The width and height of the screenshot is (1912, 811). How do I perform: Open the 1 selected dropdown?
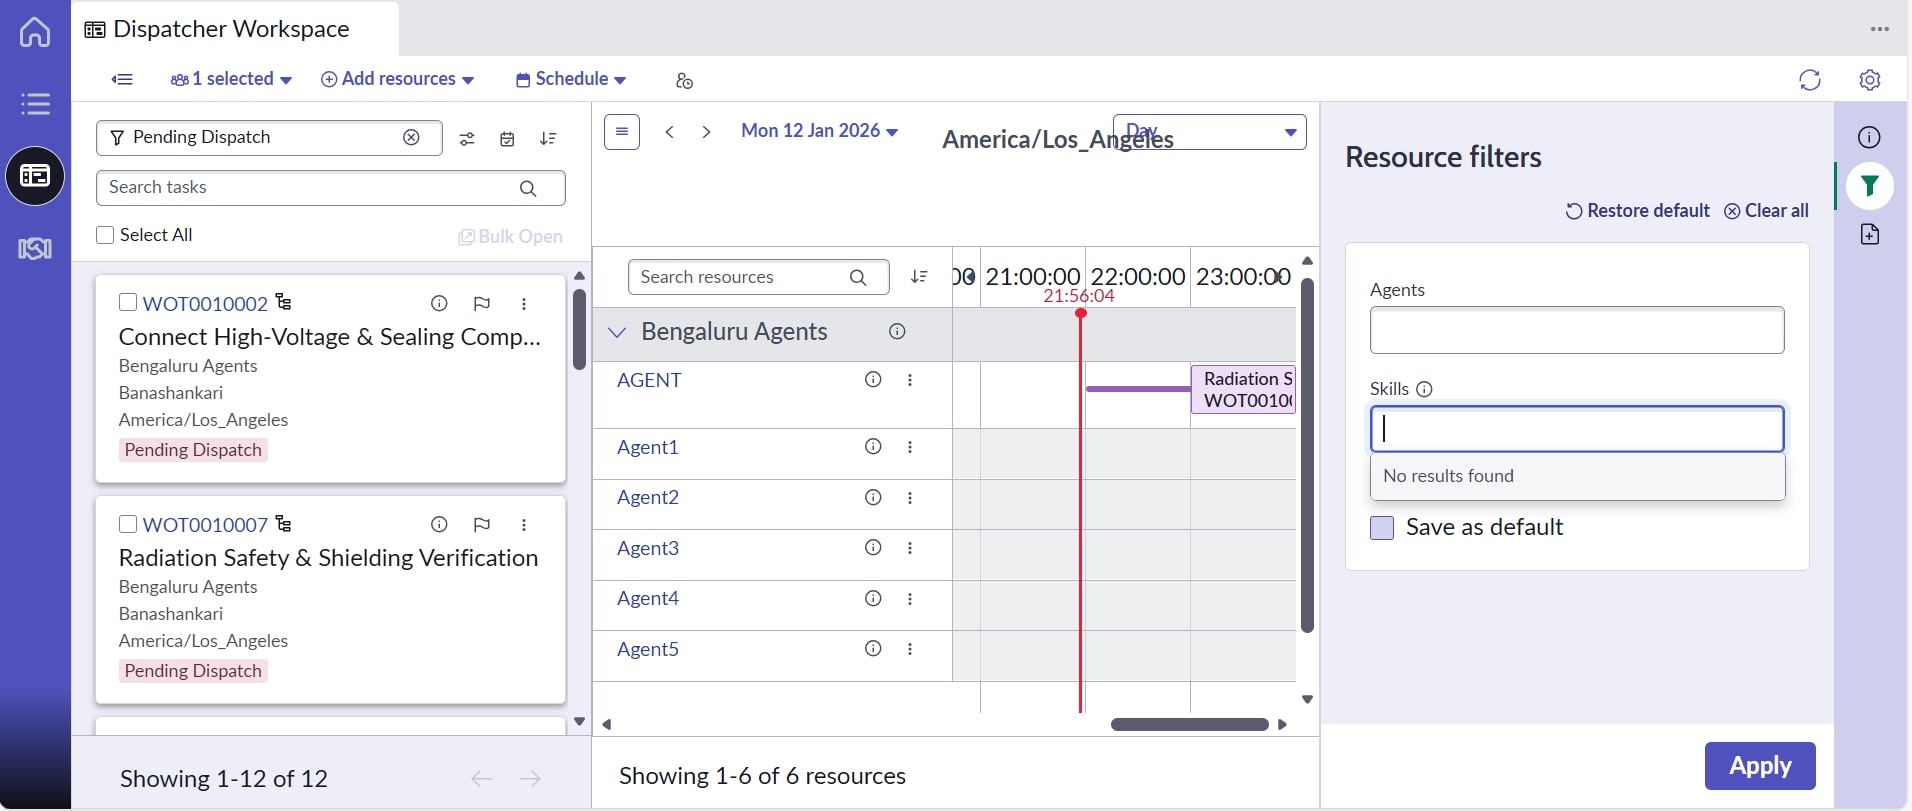coord(231,79)
